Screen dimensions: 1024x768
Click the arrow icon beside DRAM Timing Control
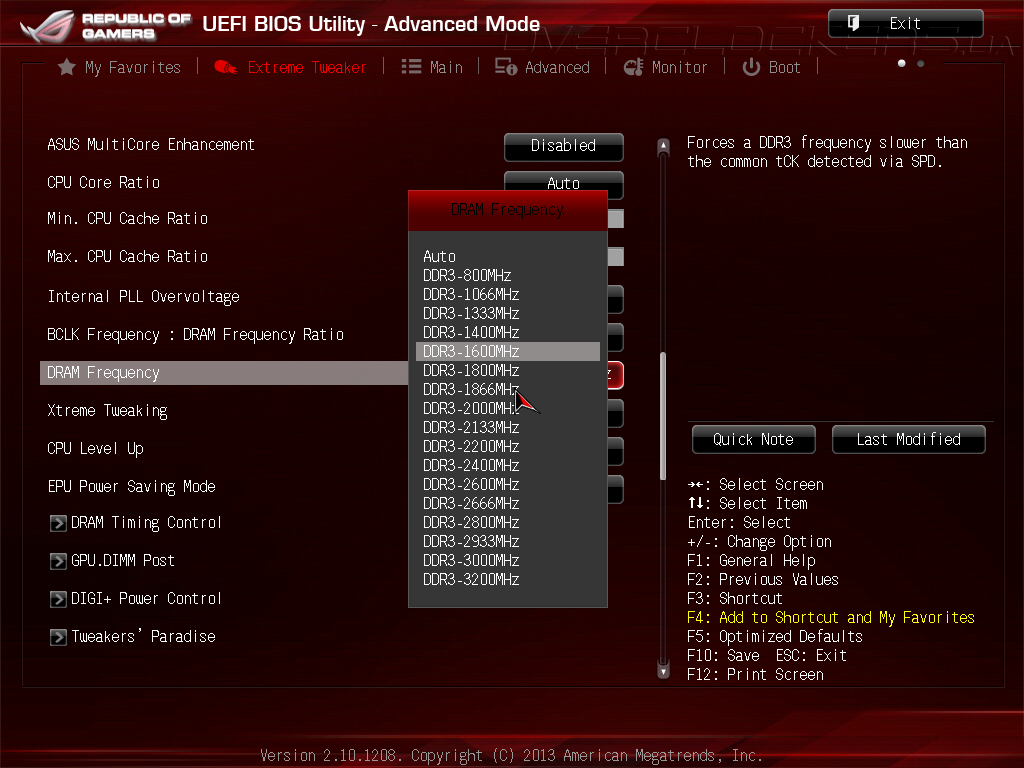click(58, 523)
